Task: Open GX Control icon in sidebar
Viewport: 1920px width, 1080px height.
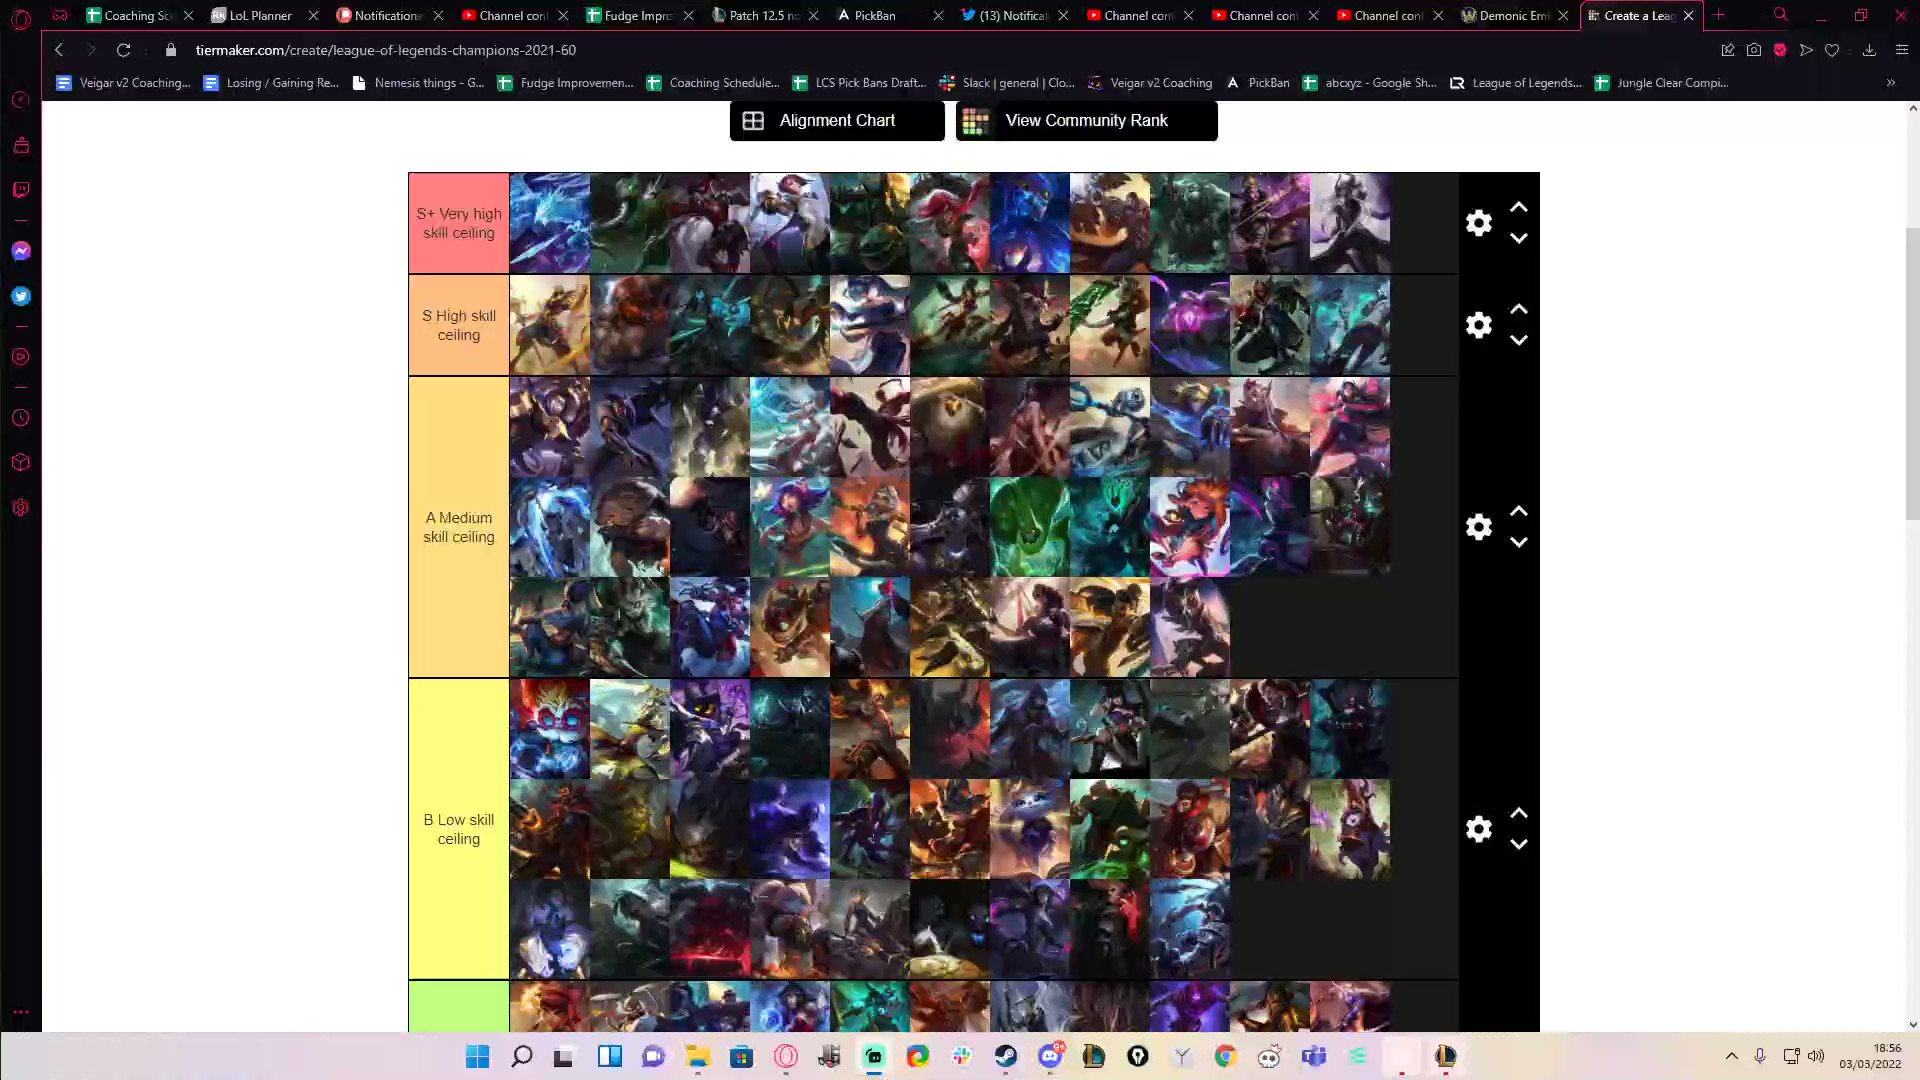Action: point(21,100)
